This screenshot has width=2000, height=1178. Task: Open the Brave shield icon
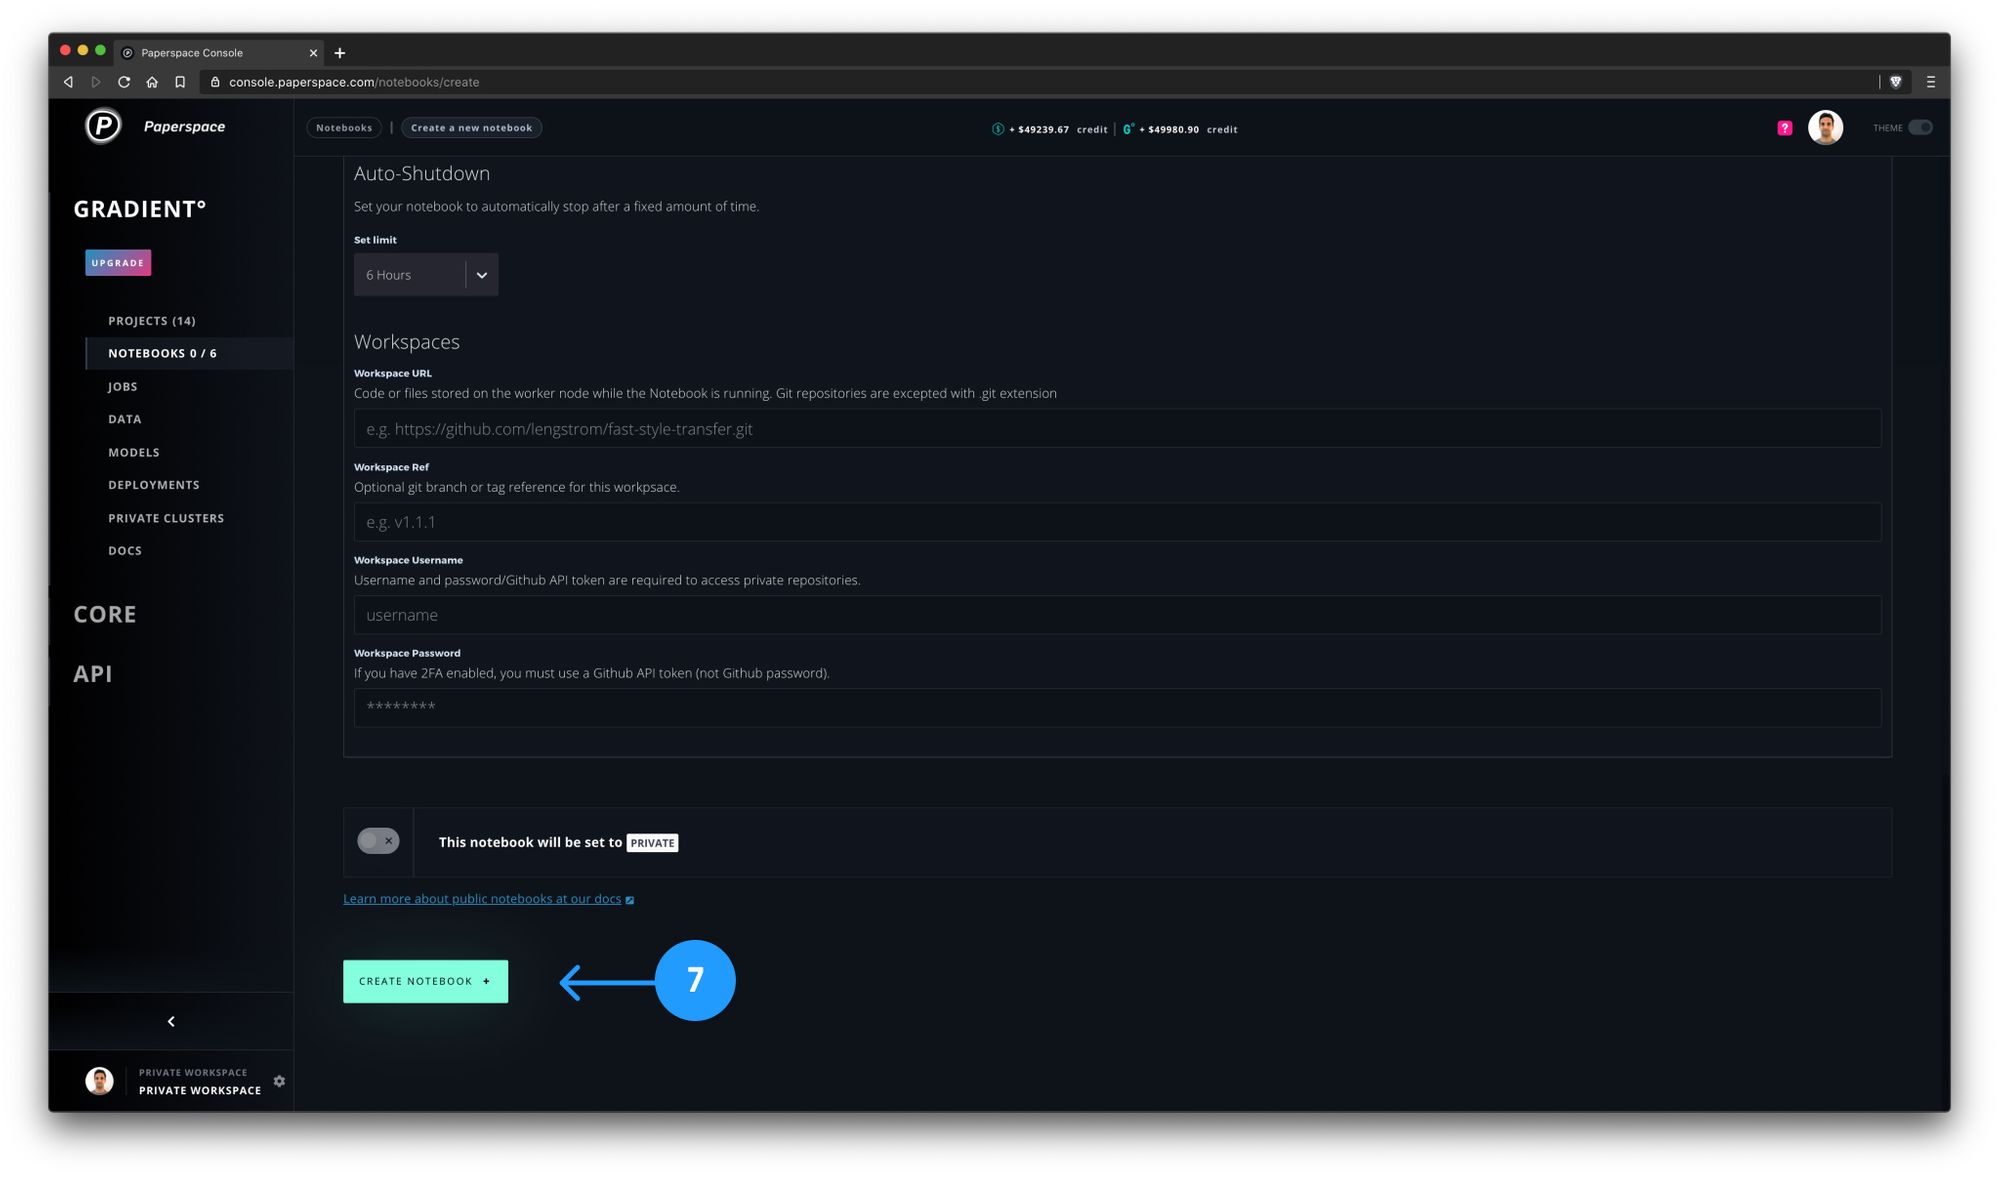point(1895,82)
